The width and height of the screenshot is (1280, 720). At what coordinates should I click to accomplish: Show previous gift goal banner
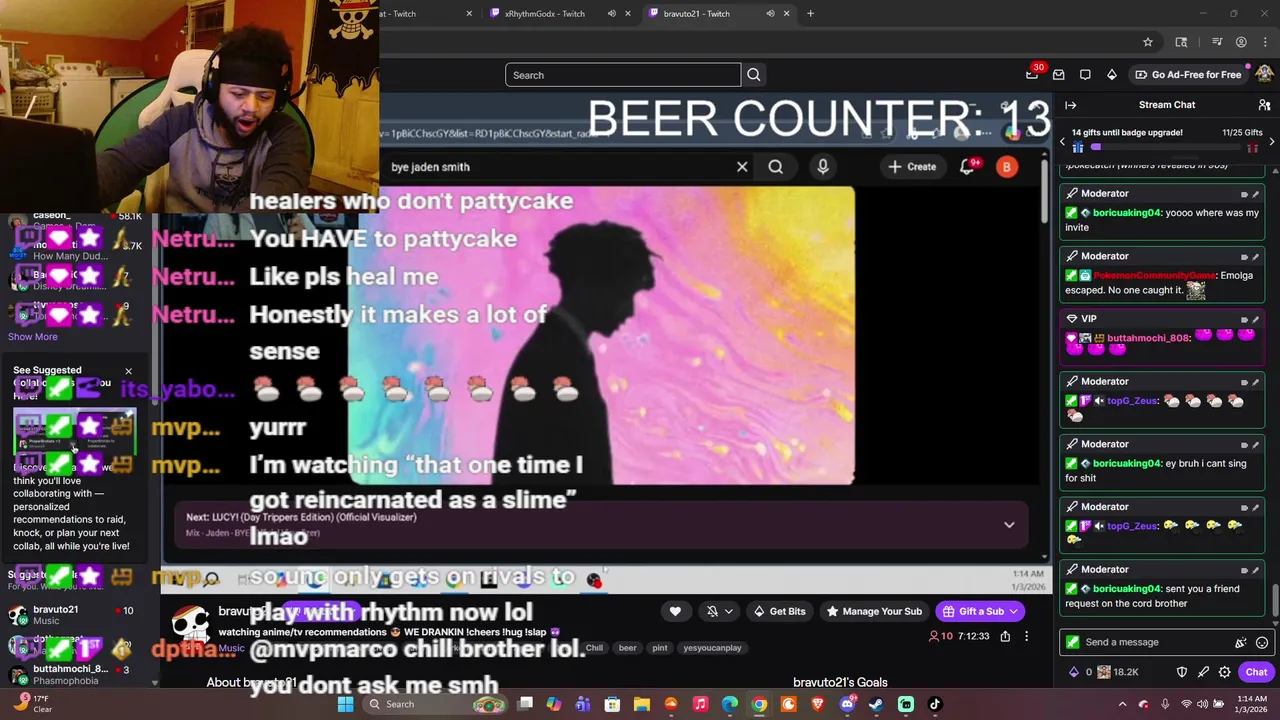click(1063, 141)
